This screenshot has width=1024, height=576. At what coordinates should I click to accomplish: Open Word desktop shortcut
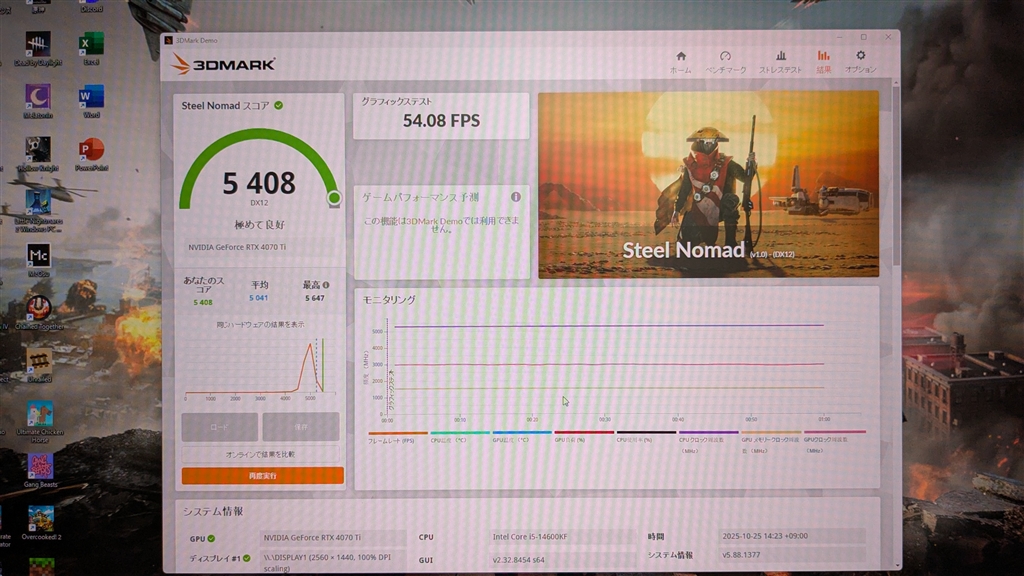[91, 101]
